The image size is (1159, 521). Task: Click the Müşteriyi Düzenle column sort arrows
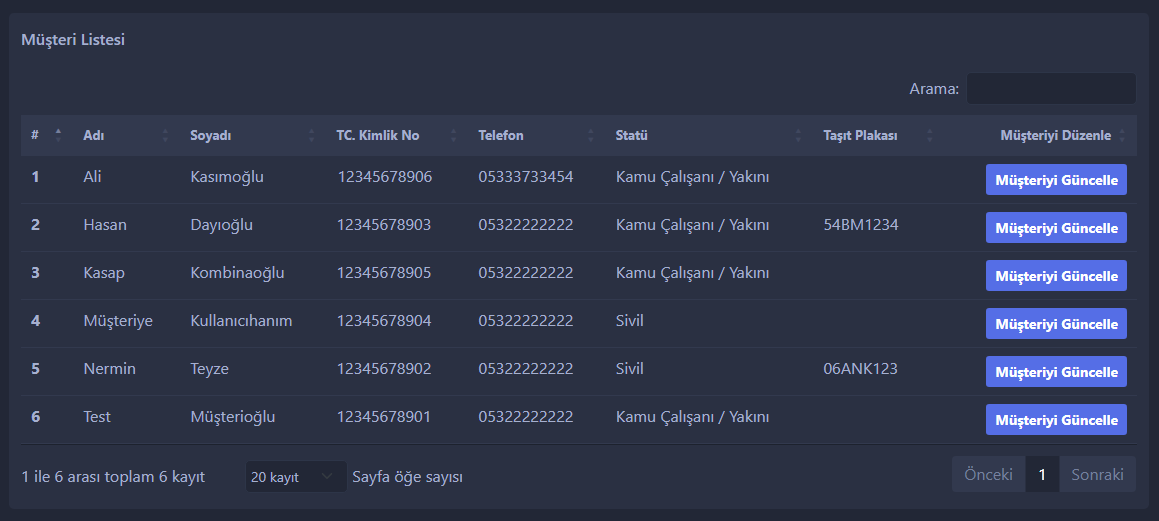(x=1122, y=135)
